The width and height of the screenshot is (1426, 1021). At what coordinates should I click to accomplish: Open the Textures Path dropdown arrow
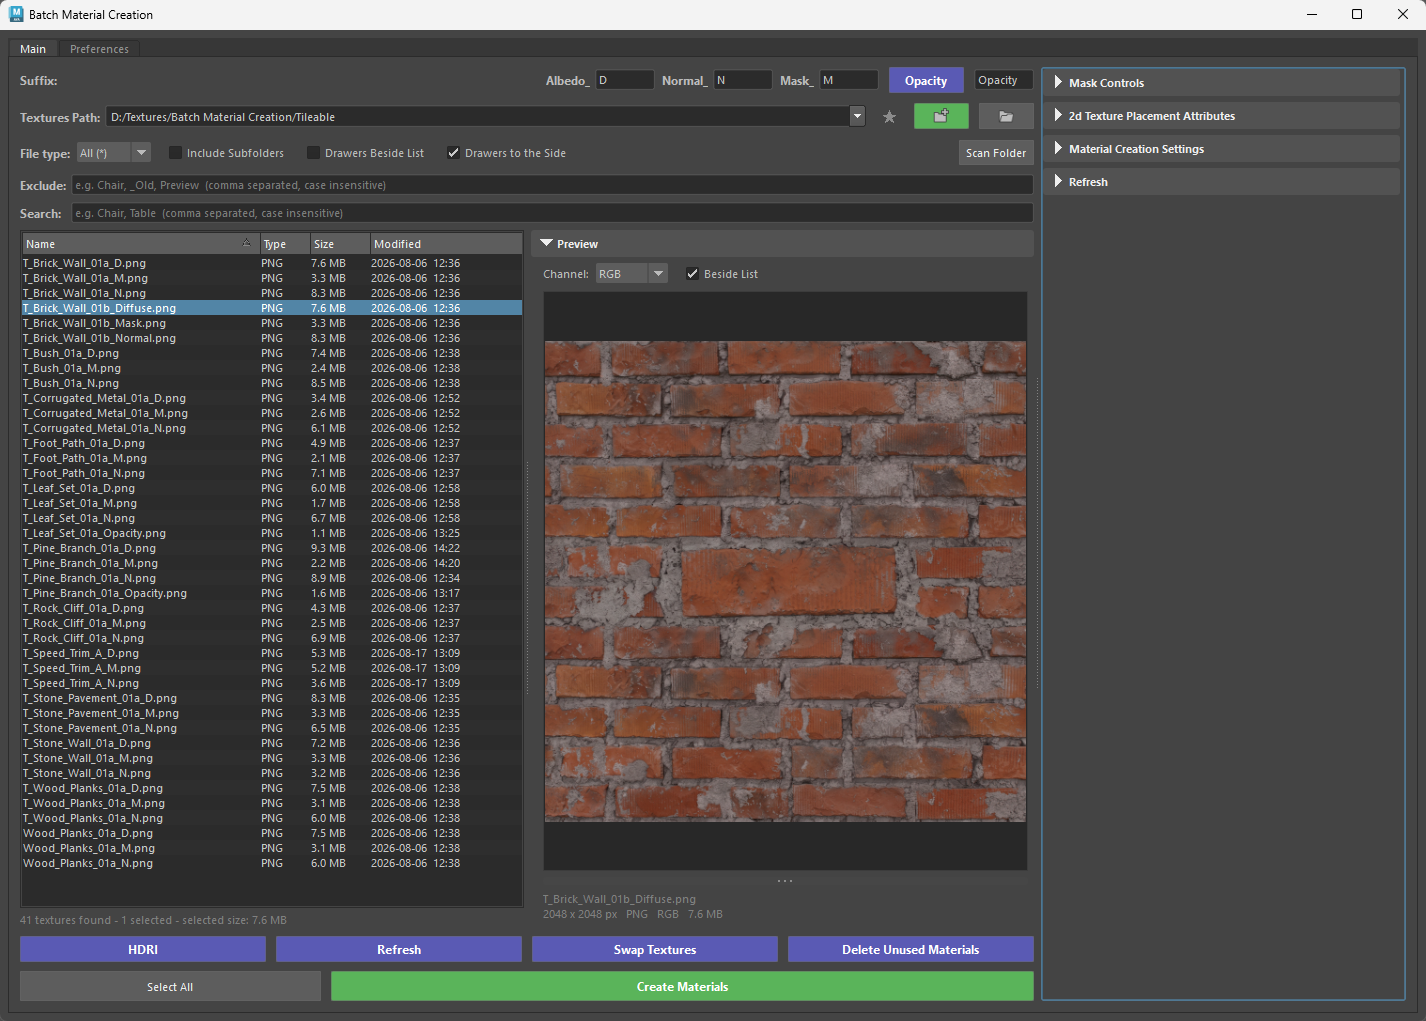857,116
